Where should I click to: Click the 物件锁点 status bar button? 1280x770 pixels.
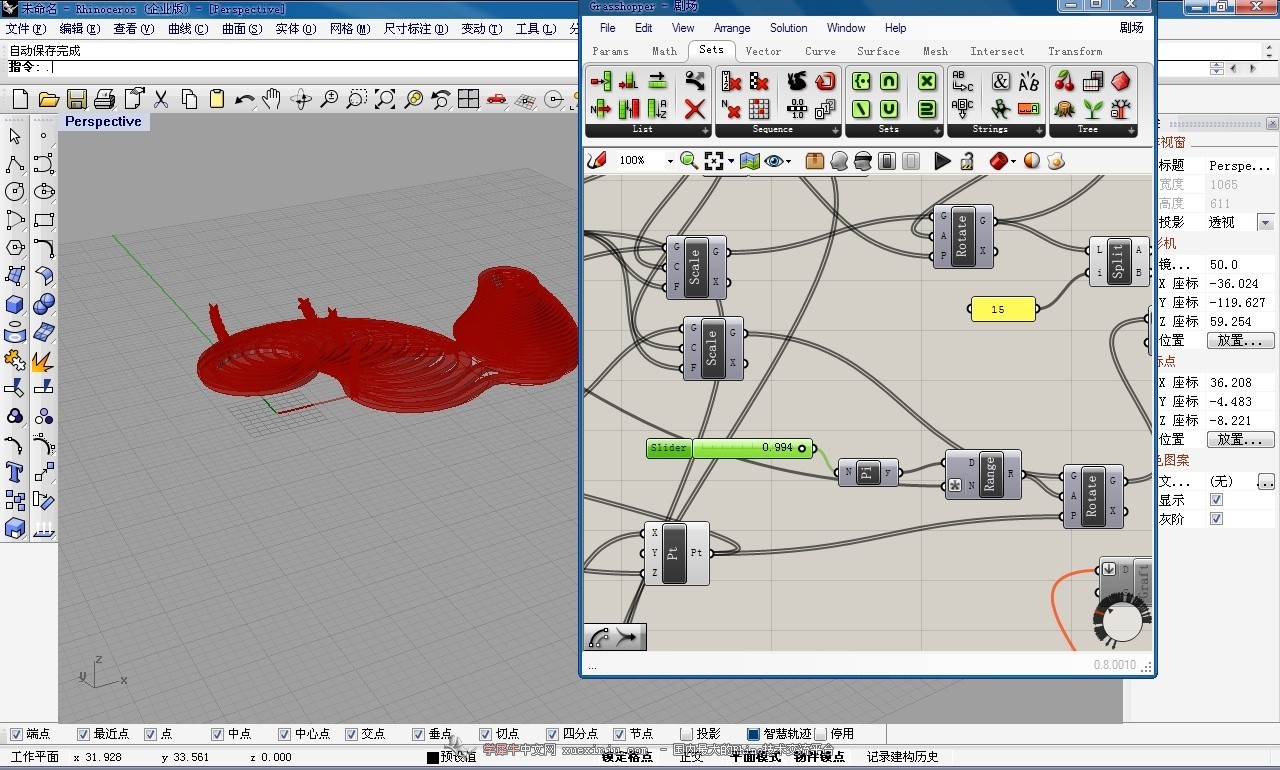pos(819,757)
